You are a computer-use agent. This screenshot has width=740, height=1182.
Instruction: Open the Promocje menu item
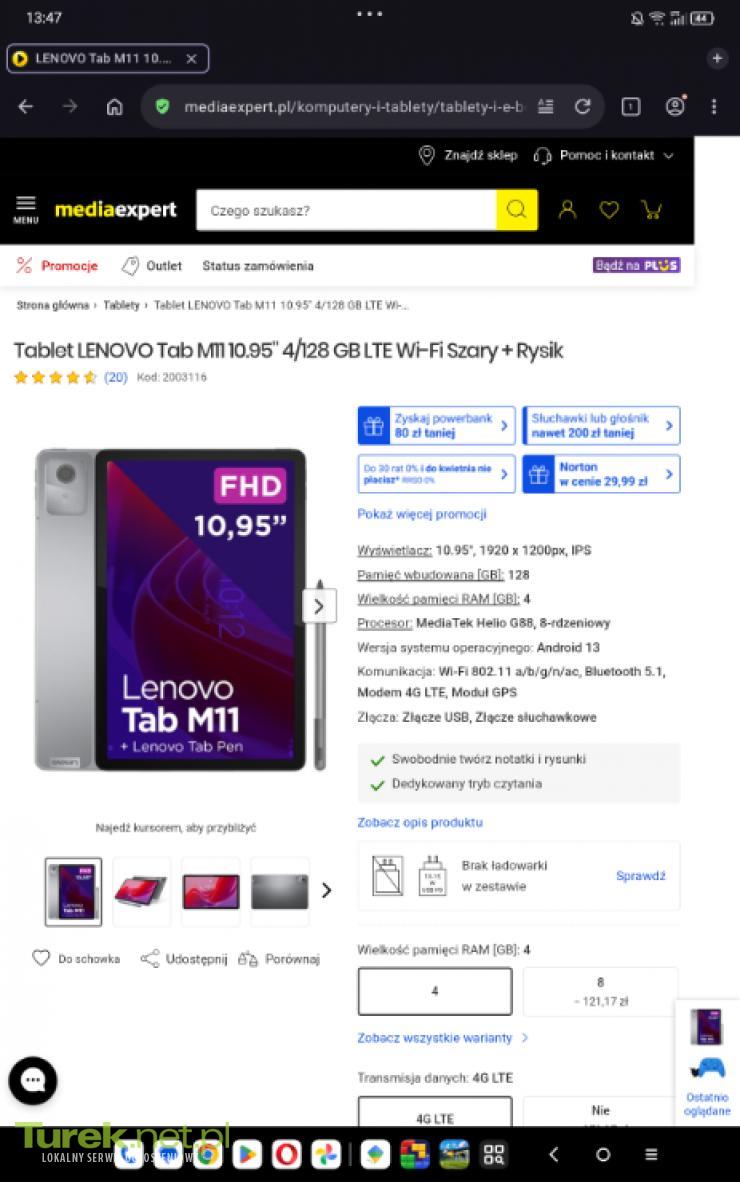(58, 265)
